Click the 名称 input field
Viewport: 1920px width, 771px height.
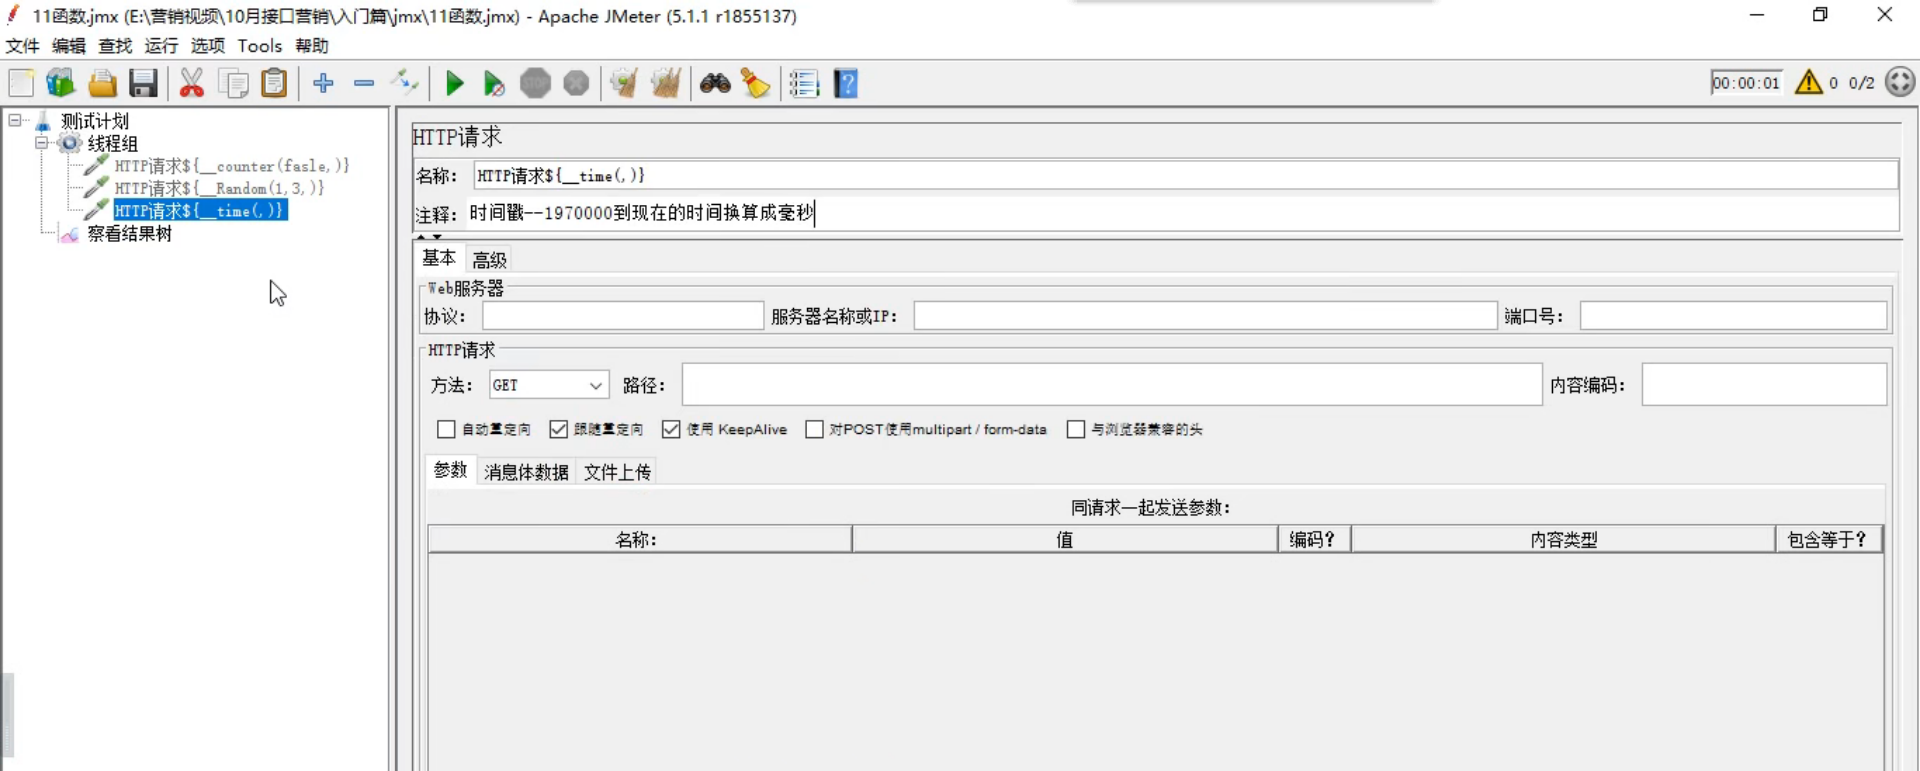click(x=1185, y=176)
